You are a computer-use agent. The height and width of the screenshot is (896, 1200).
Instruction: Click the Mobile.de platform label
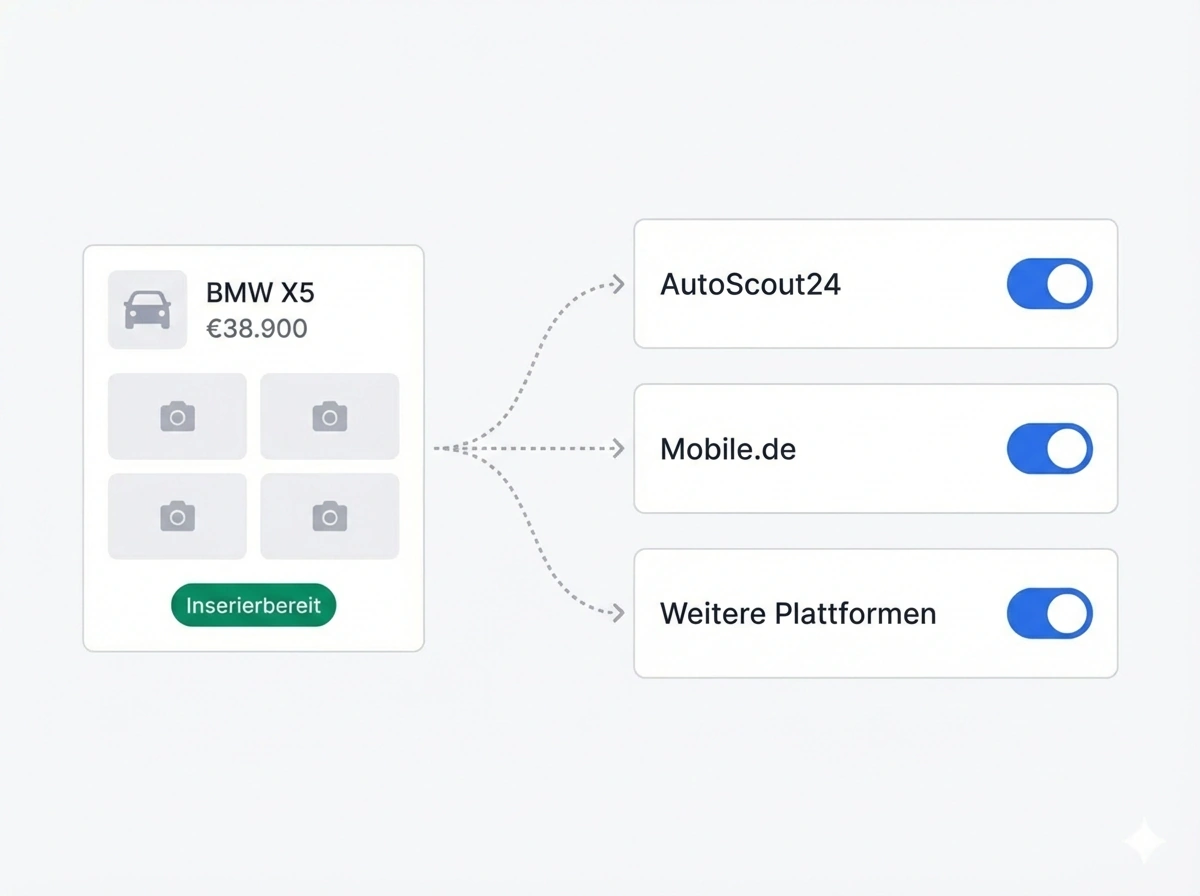(728, 449)
